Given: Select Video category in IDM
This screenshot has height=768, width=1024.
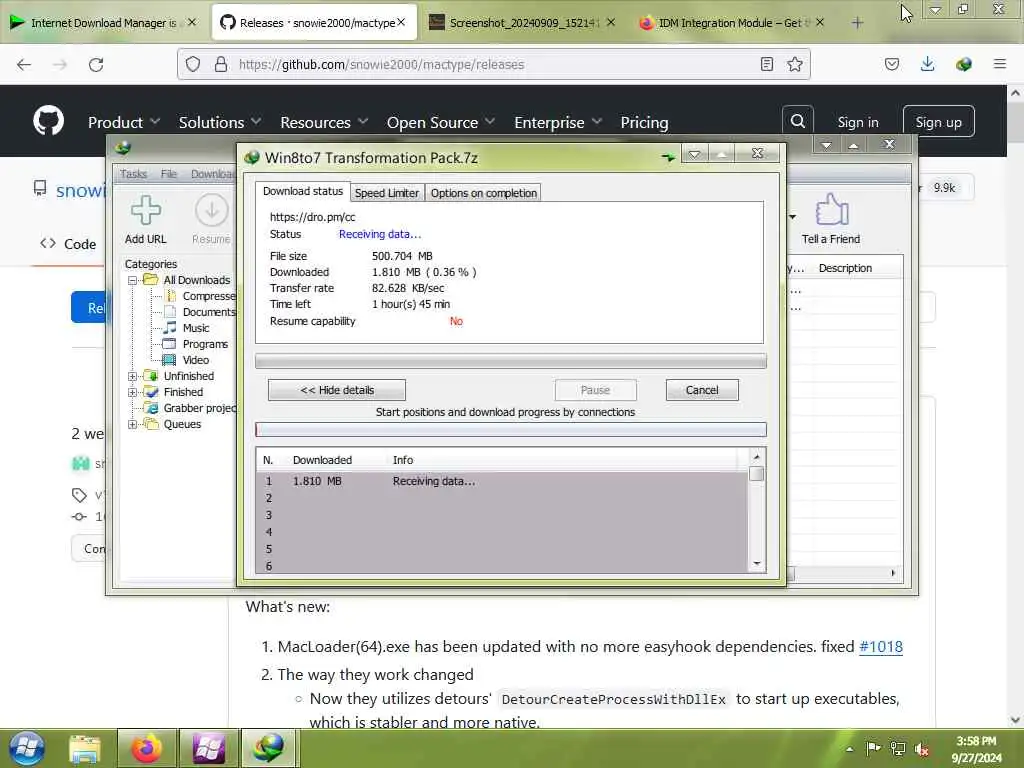Looking at the screenshot, I should [x=196, y=360].
